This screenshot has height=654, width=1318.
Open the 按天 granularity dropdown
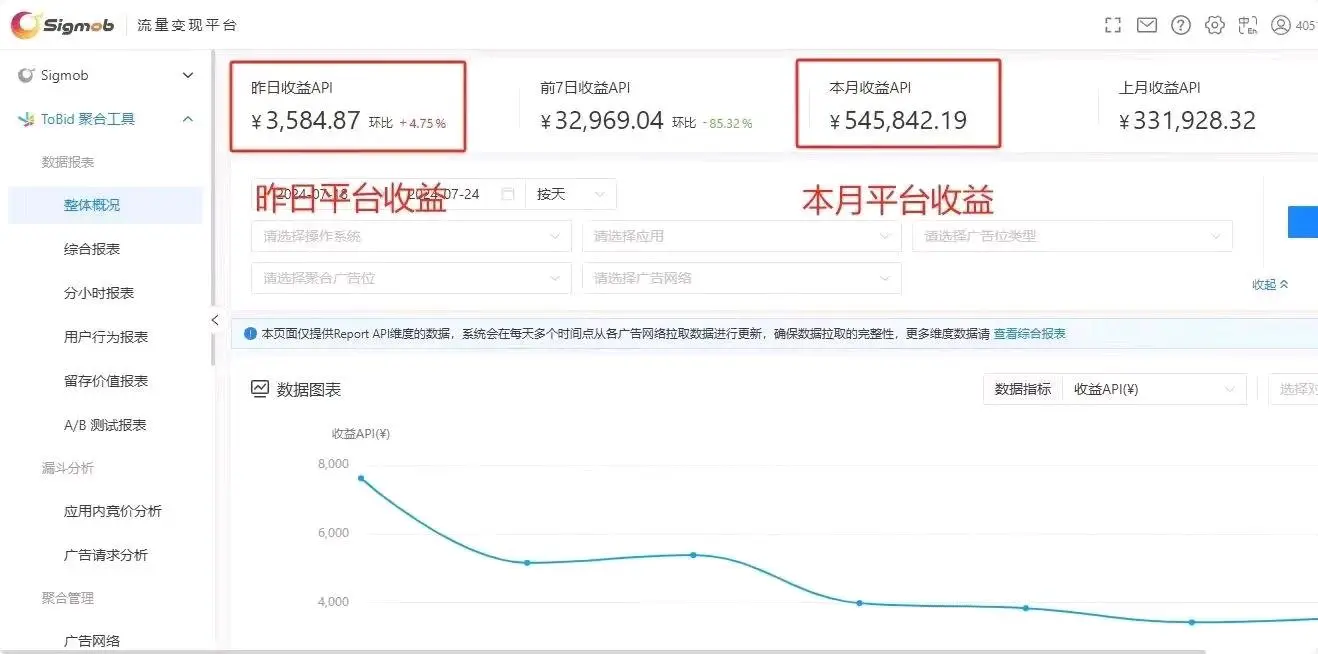571,194
